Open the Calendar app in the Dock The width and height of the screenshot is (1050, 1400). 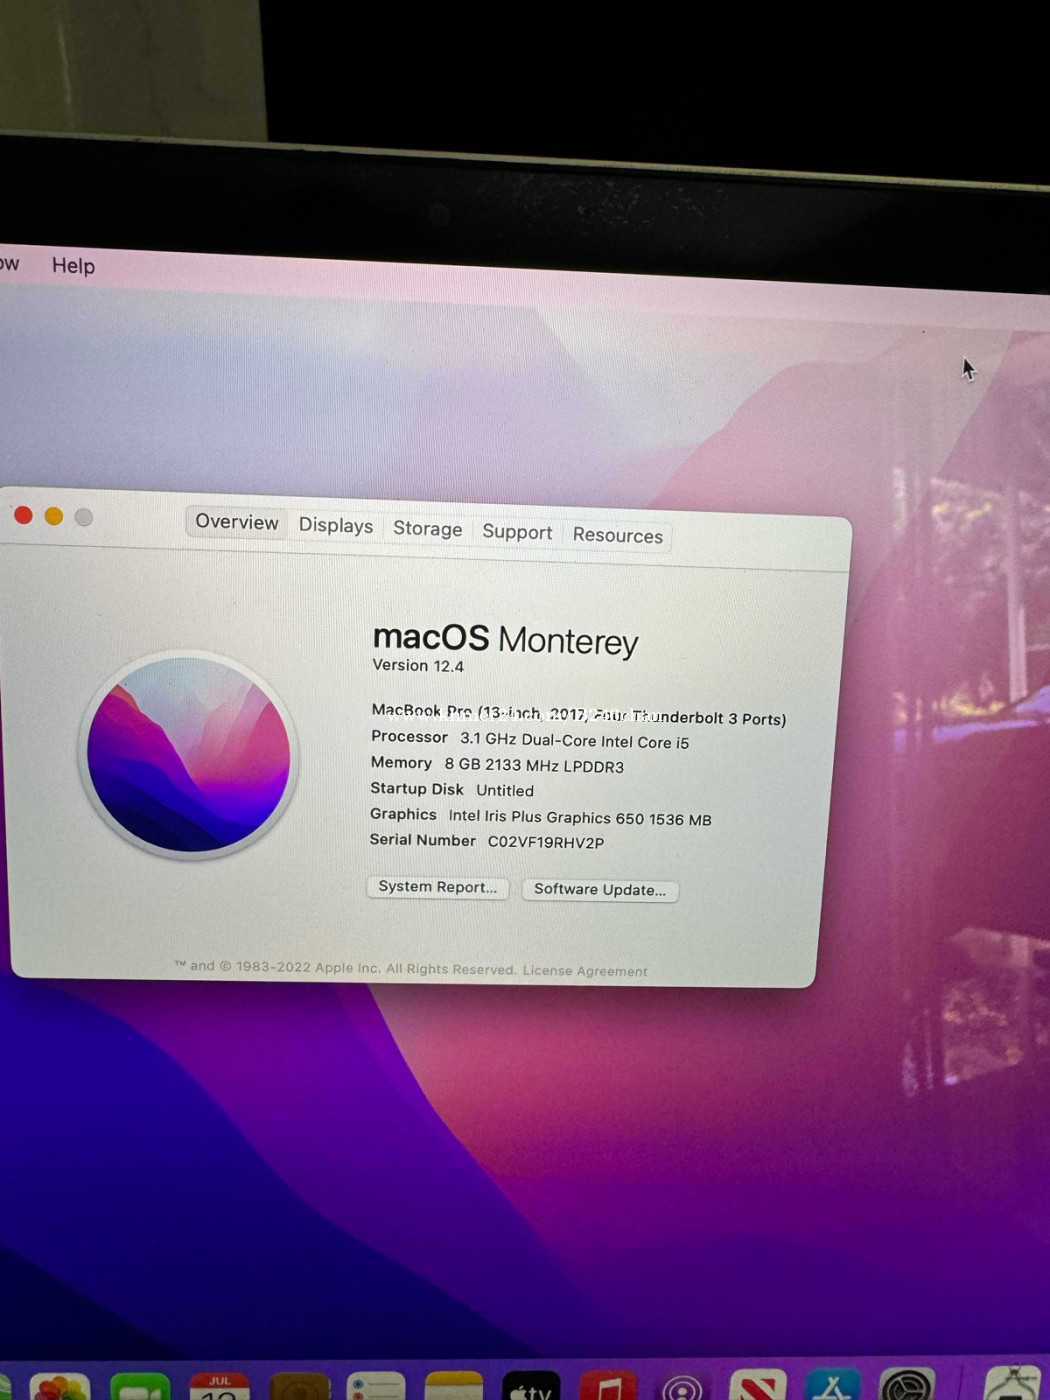tap(220, 1387)
